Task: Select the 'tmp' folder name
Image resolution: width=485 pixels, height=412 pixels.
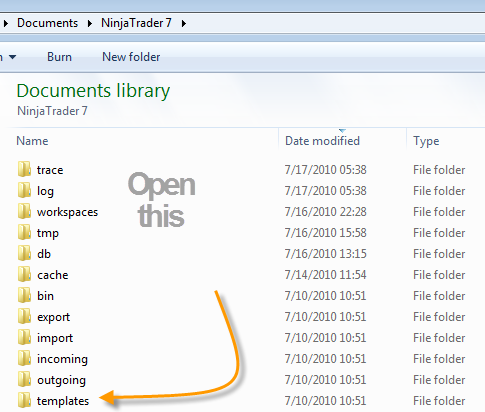Action: [x=48, y=233]
